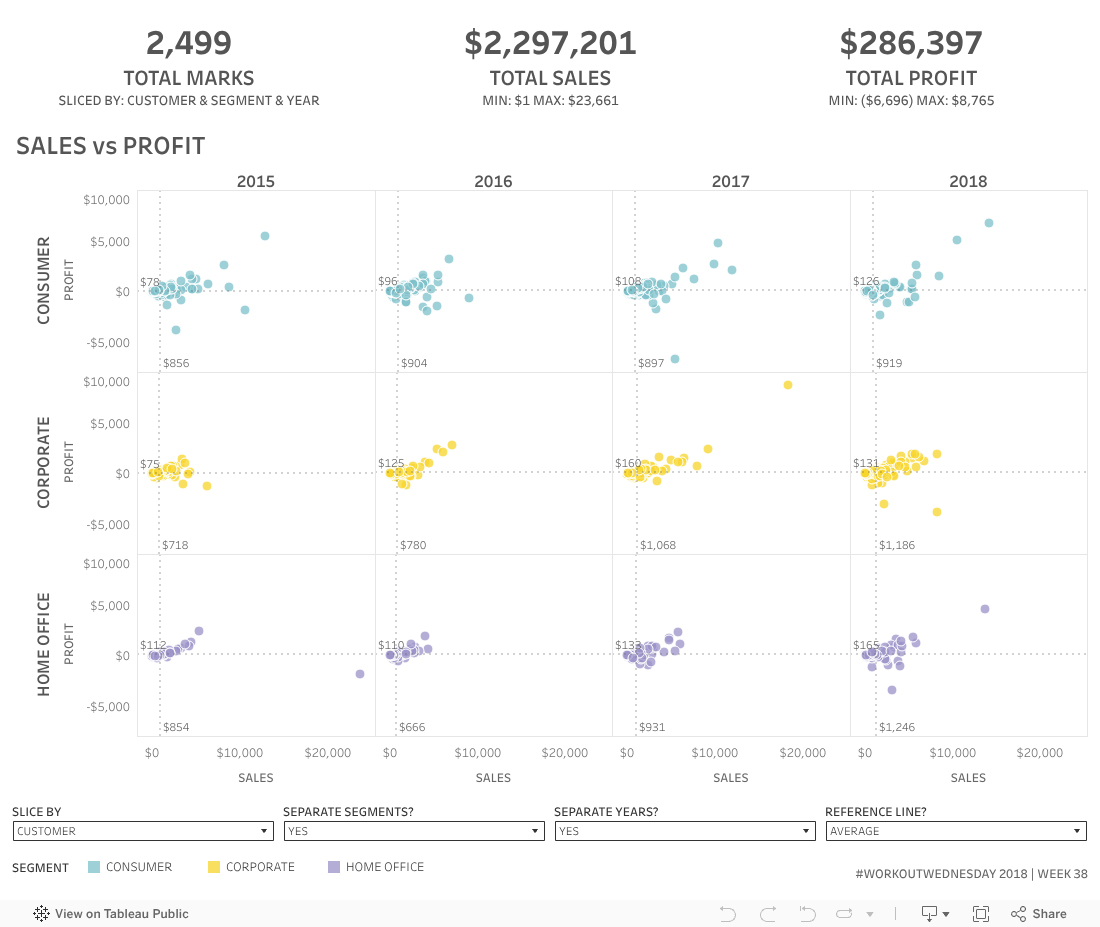The image size is (1100, 927).
Task: Open the Download menu icon
Action: [934, 913]
